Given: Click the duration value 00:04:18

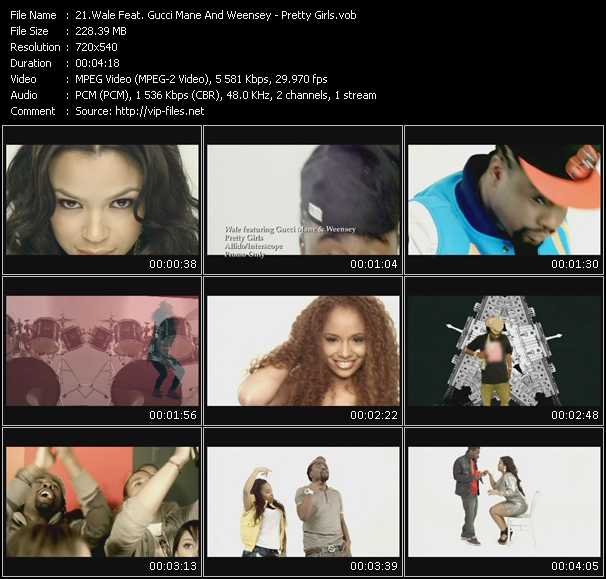Looking at the screenshot, I should 97,63.
